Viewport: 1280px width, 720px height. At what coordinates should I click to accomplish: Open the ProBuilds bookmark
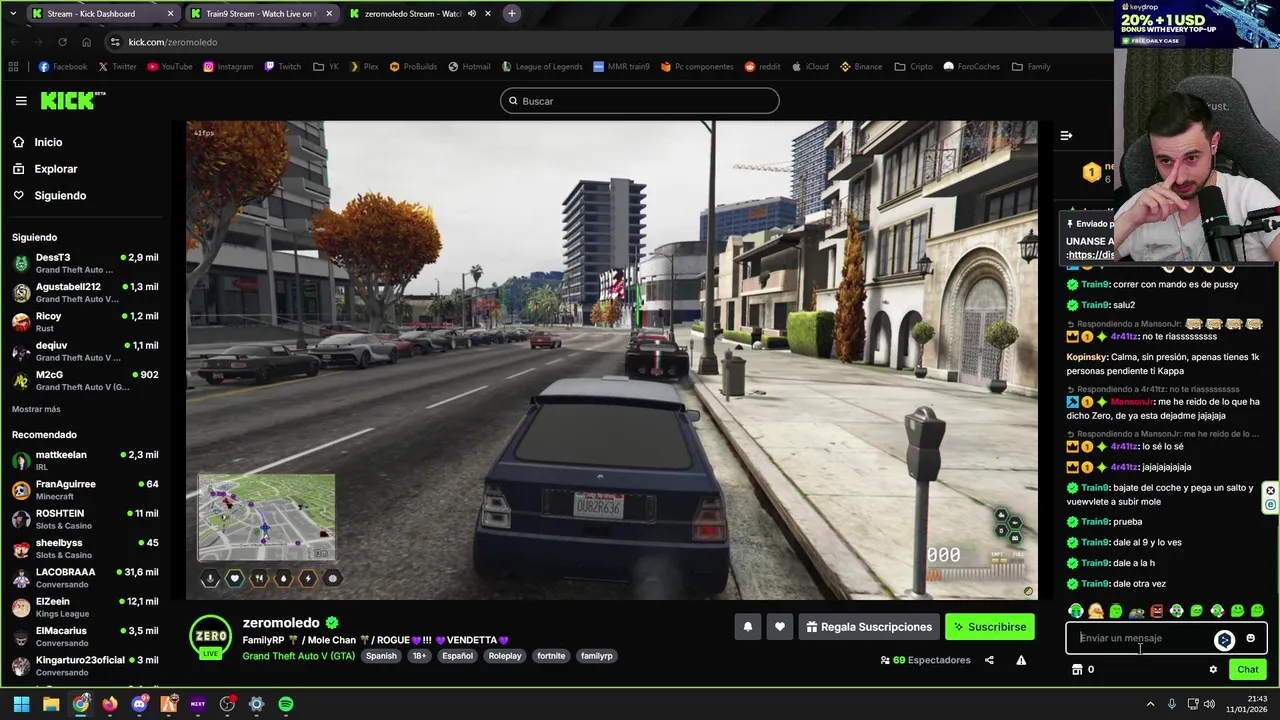413,67
